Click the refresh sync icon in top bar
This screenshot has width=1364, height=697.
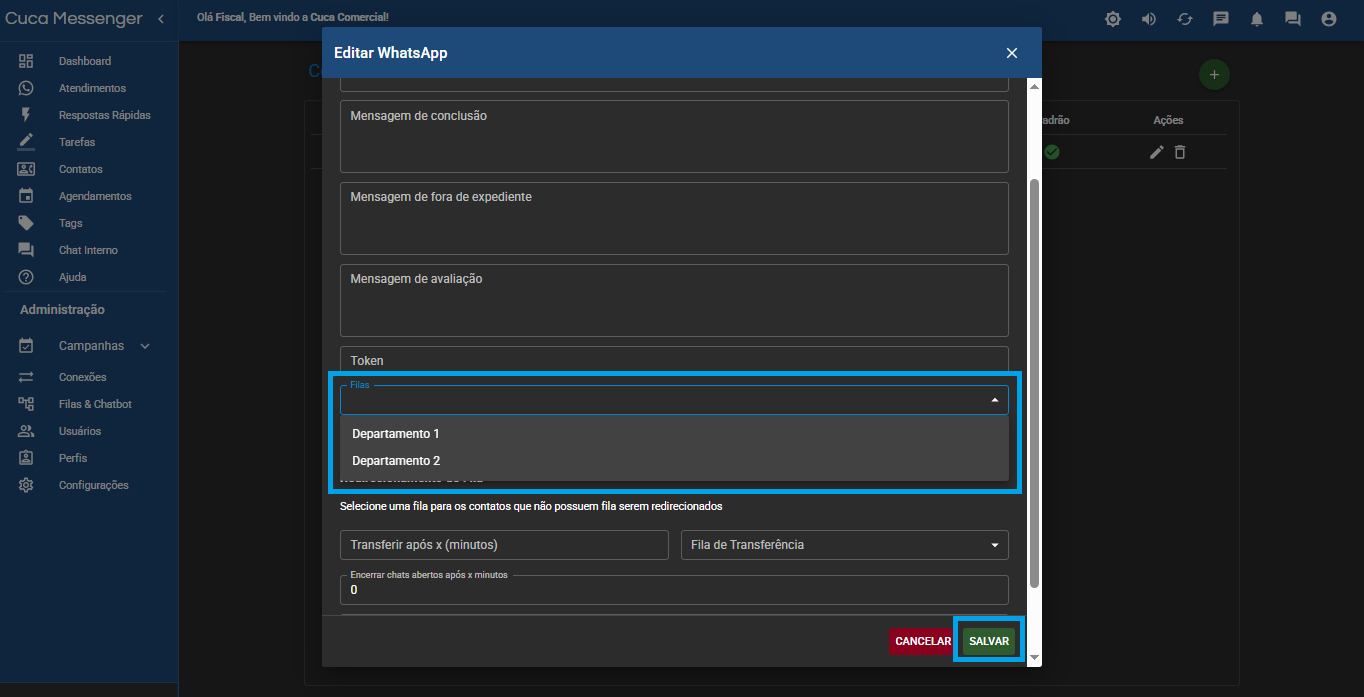click(1185, 19)
